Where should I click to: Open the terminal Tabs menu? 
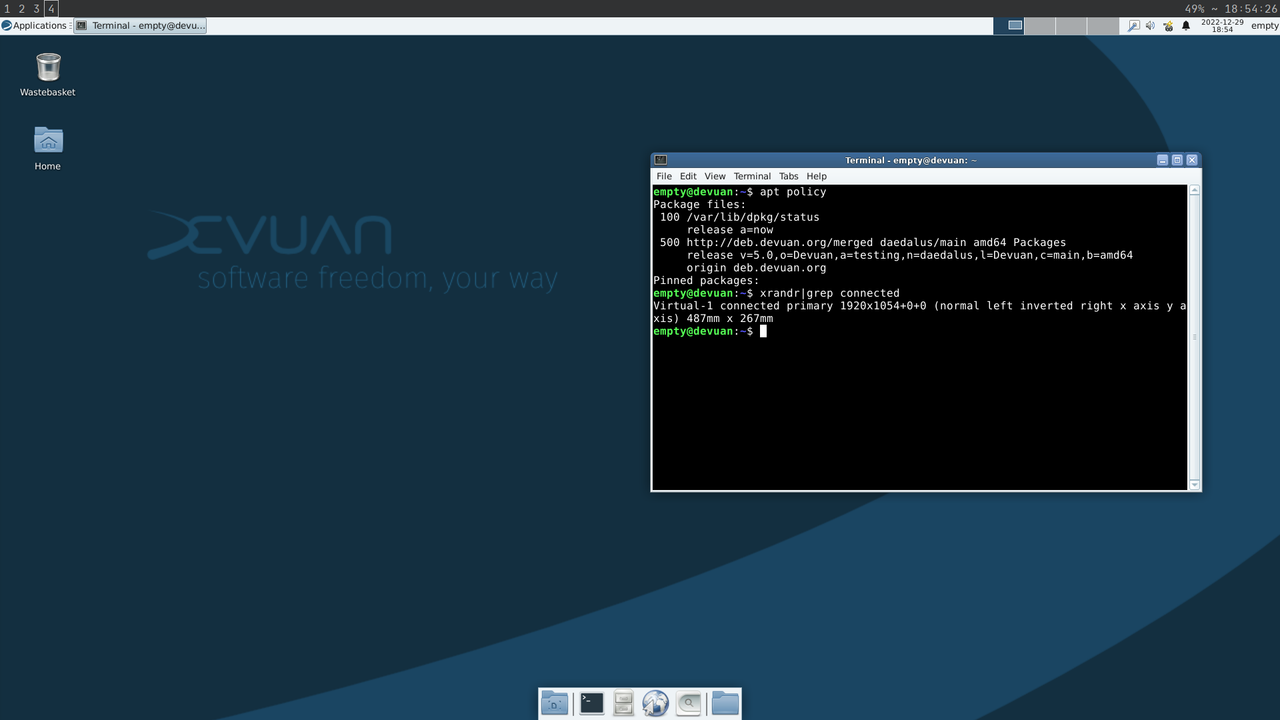point(789,176)
